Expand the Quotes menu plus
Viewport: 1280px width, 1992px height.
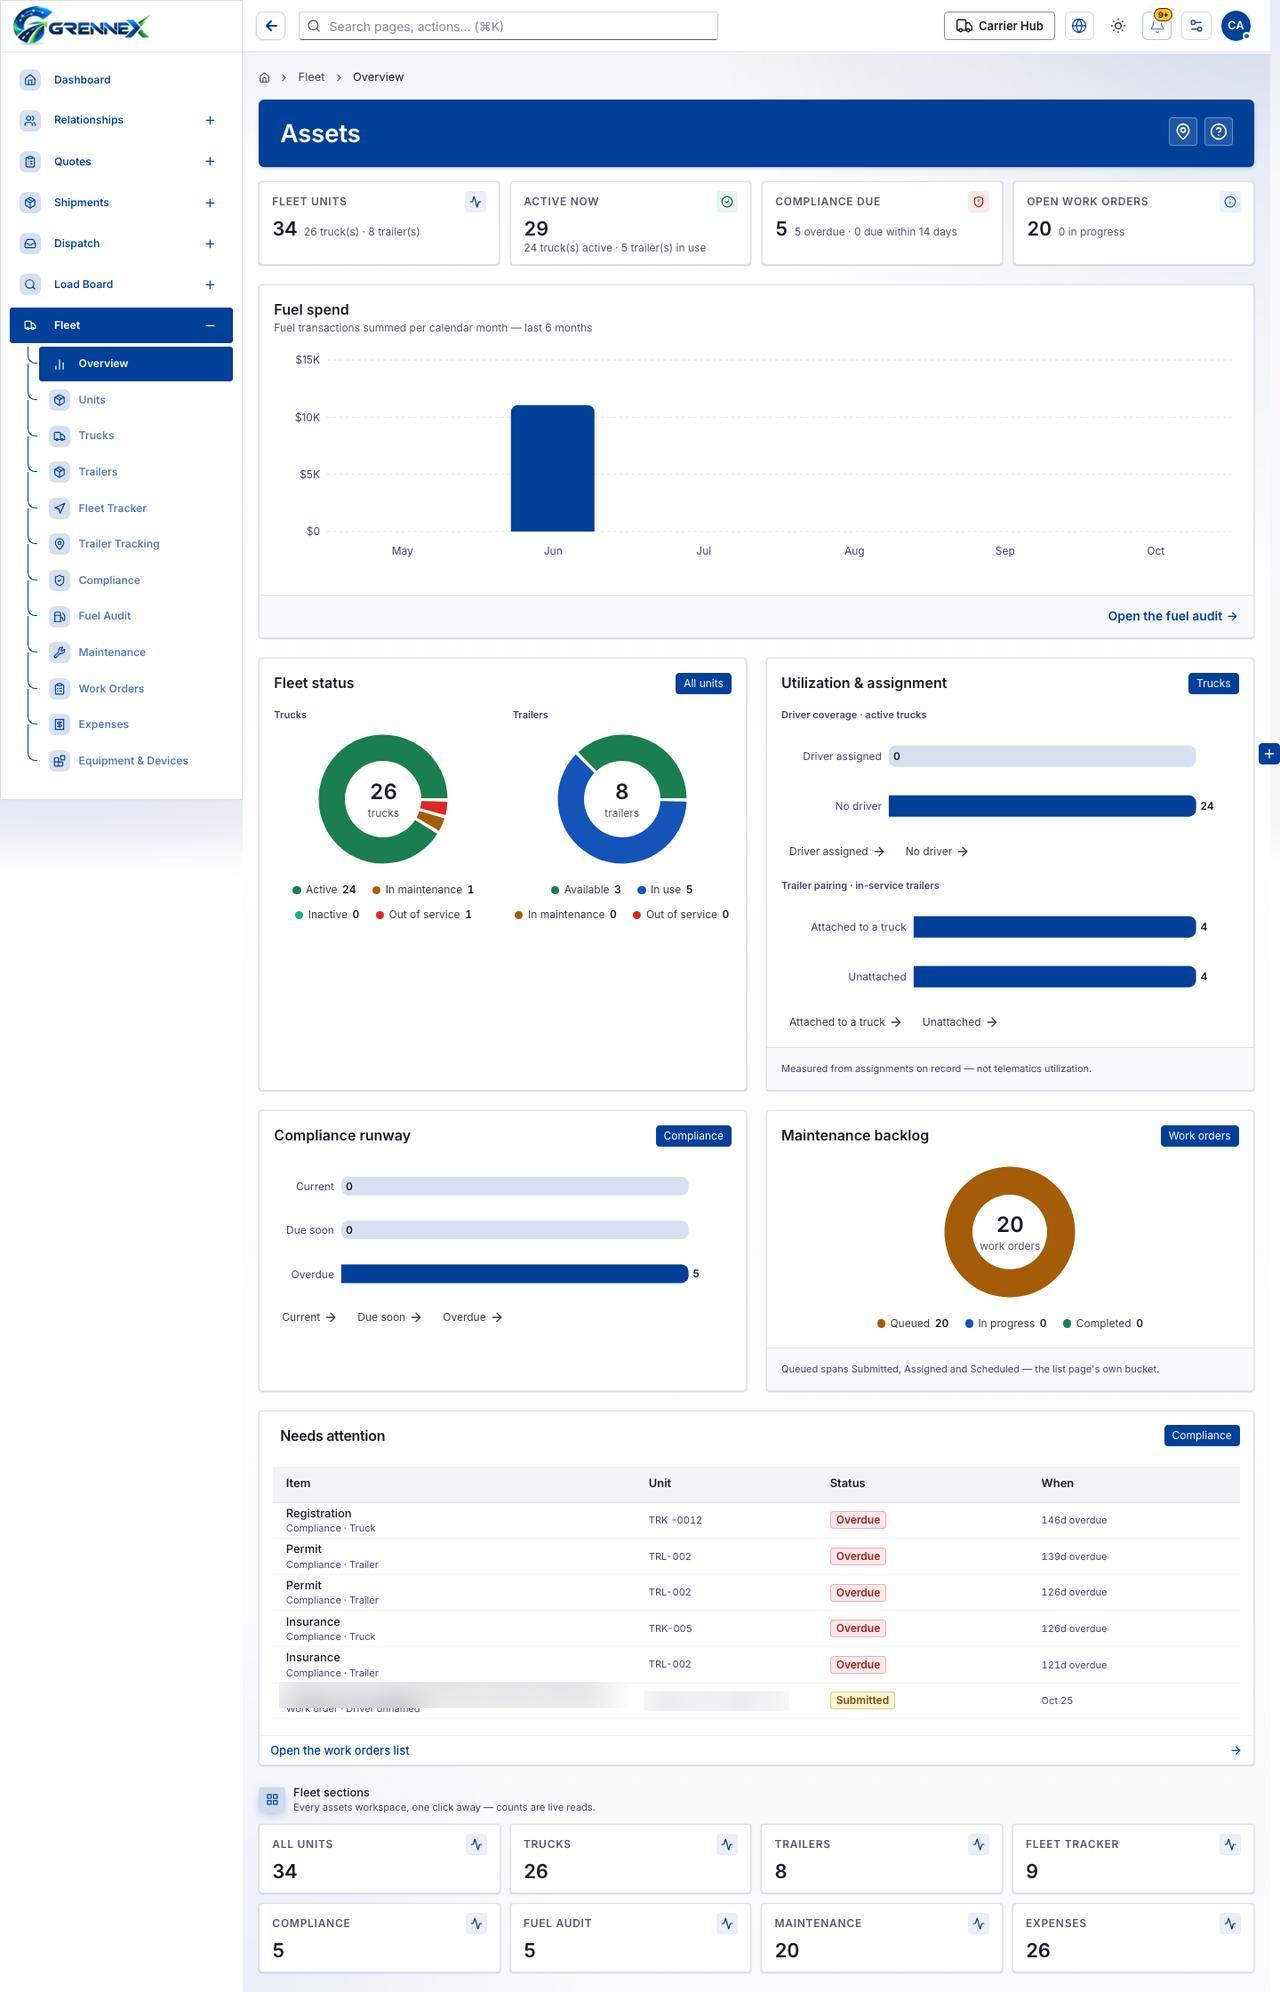210,161
